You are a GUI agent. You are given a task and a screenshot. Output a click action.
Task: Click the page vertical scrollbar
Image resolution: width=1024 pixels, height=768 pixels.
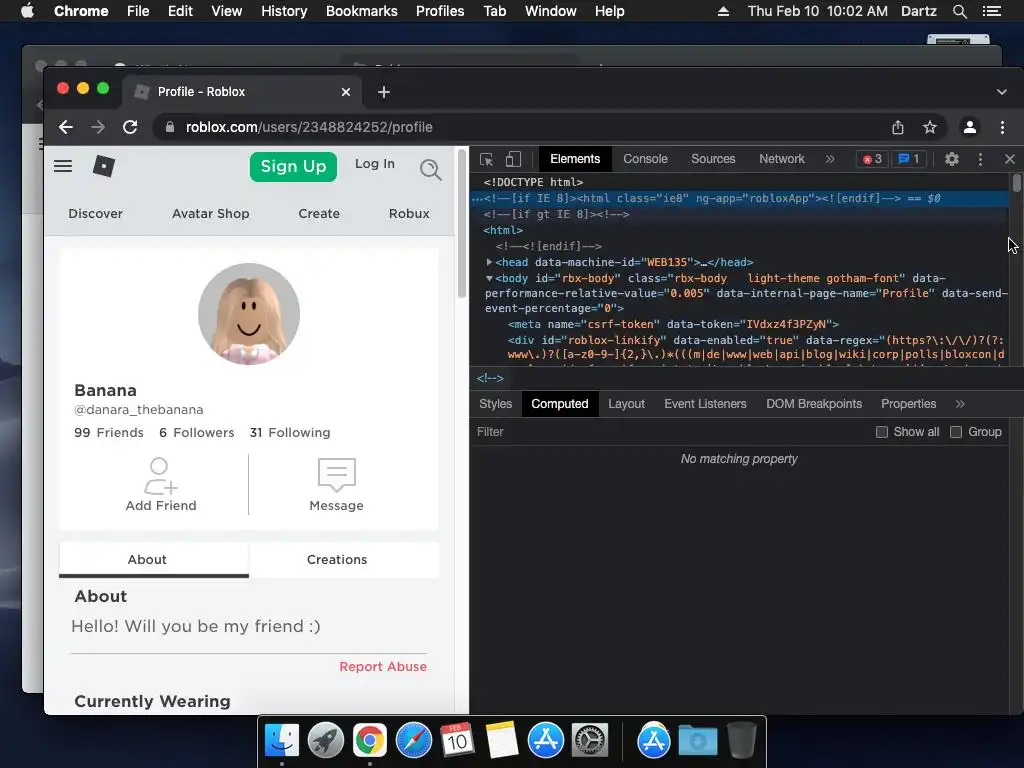pos(462,224)
